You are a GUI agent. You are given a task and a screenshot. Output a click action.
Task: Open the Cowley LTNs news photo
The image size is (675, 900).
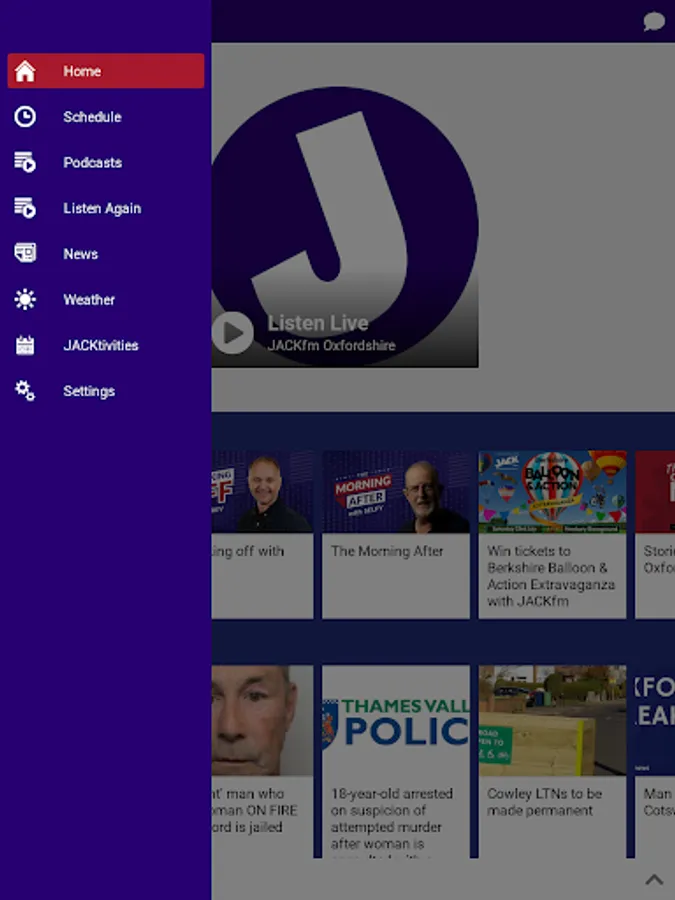click(552, 720)
